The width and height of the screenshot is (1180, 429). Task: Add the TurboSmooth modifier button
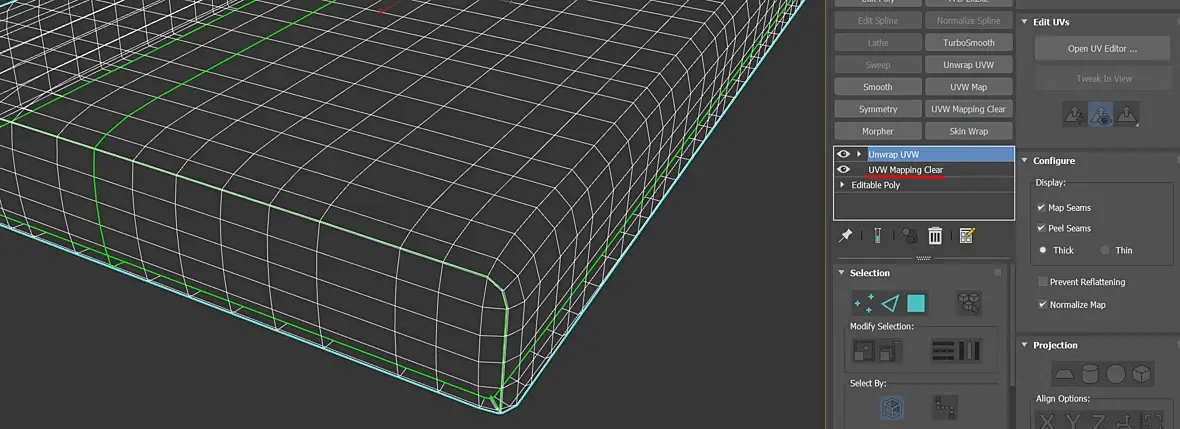(x=969, y=43)
